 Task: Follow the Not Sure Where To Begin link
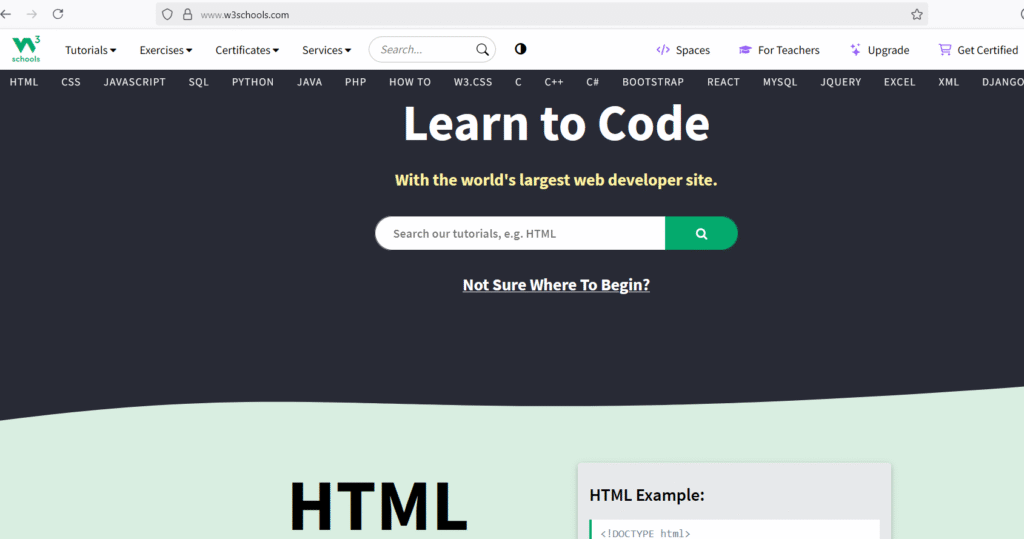556,285
